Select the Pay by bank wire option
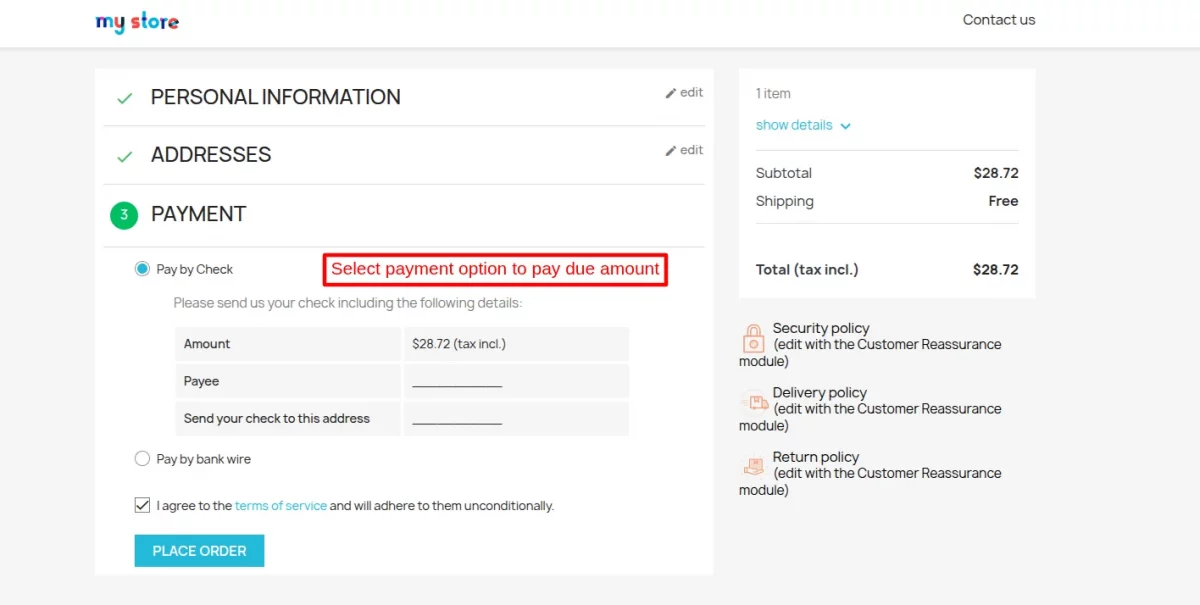1200x605 pixels. [x=142, y=459]
